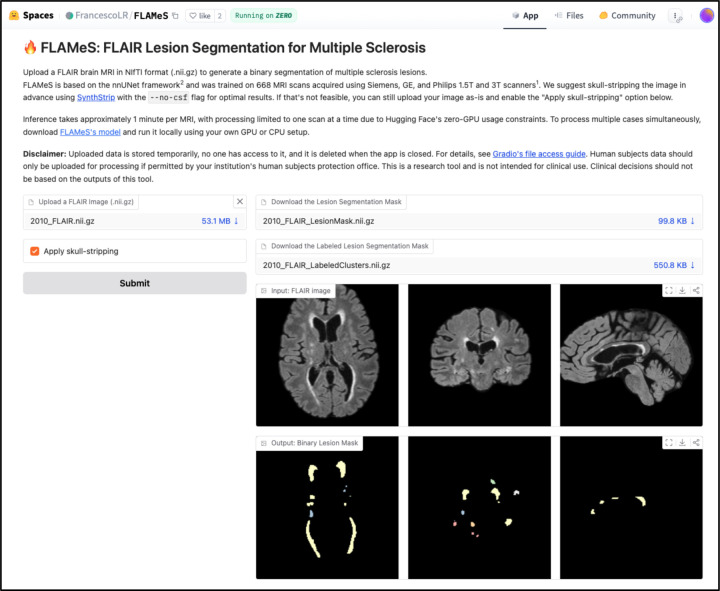
Task: Switch to the Community tab
Action: (x=627, y=16)
